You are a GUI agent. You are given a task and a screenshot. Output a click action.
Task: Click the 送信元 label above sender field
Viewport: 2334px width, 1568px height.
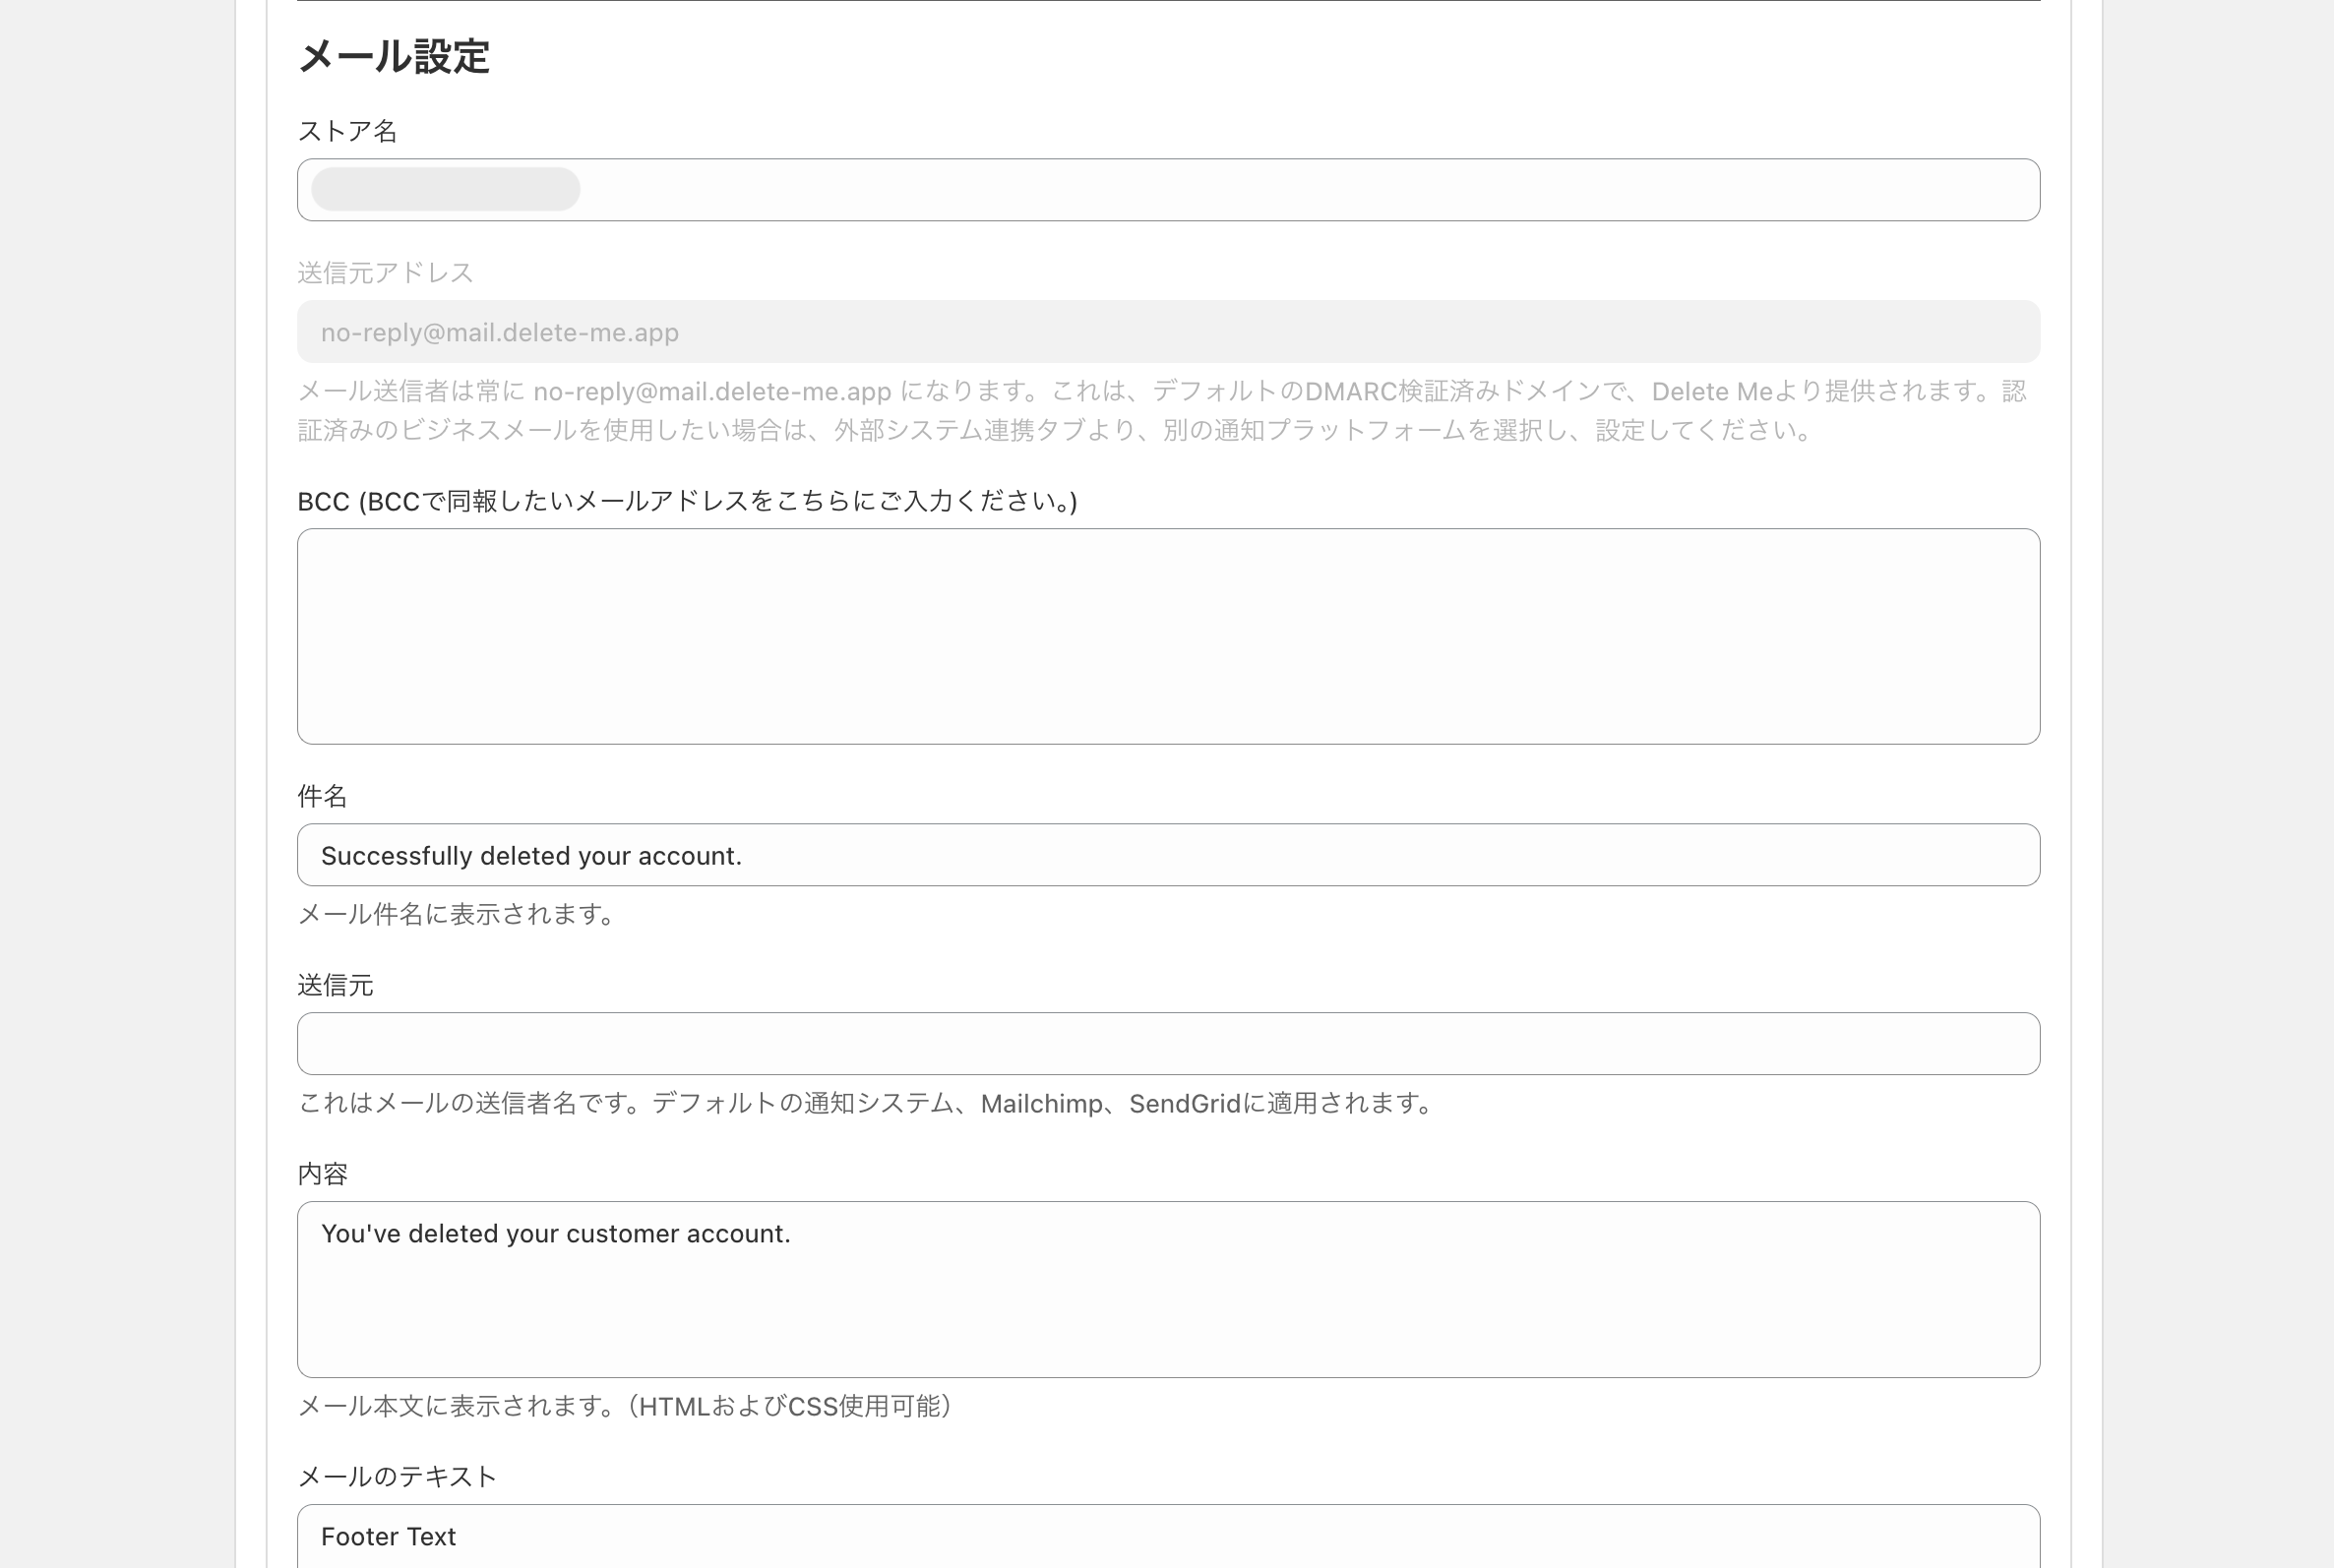pyautogui.click(x=335, y=985)
